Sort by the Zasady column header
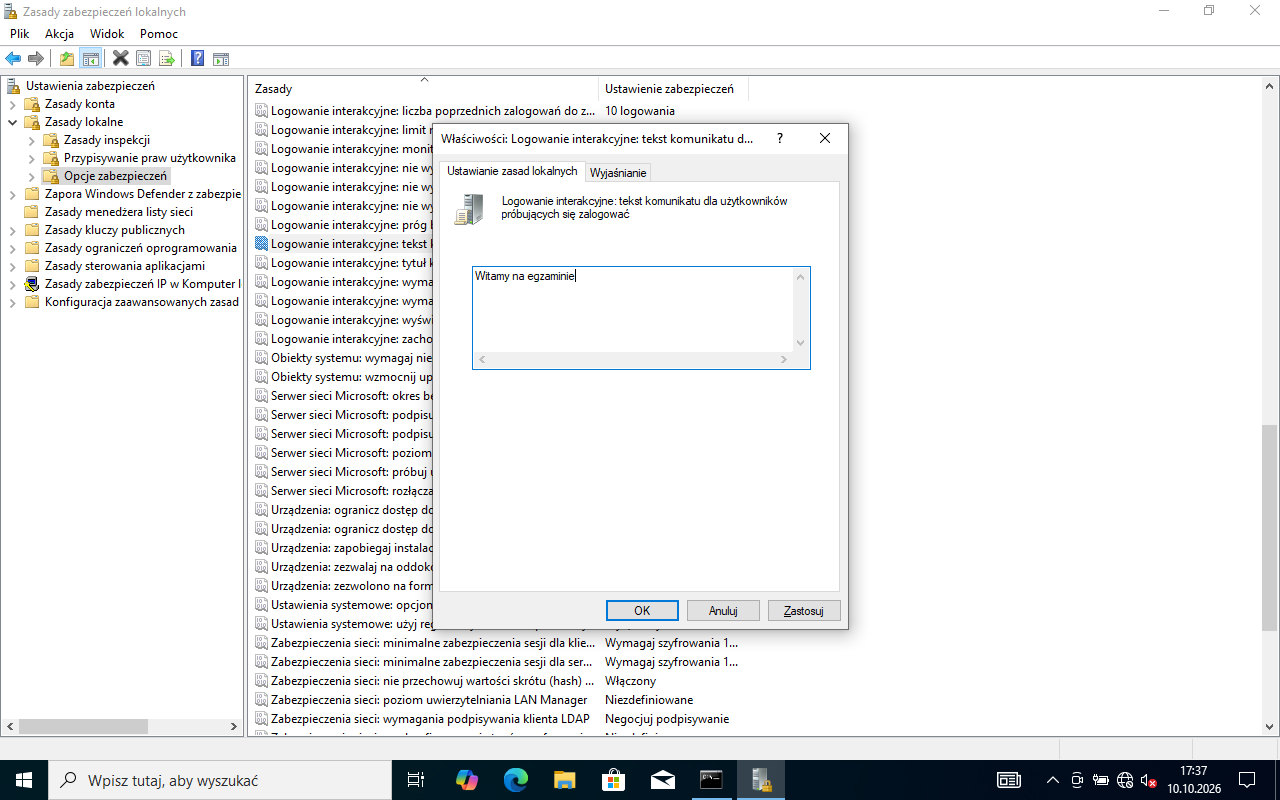The height and width of the screenshot is (800, 1280). pyautogui.click(x=423, y=89)
